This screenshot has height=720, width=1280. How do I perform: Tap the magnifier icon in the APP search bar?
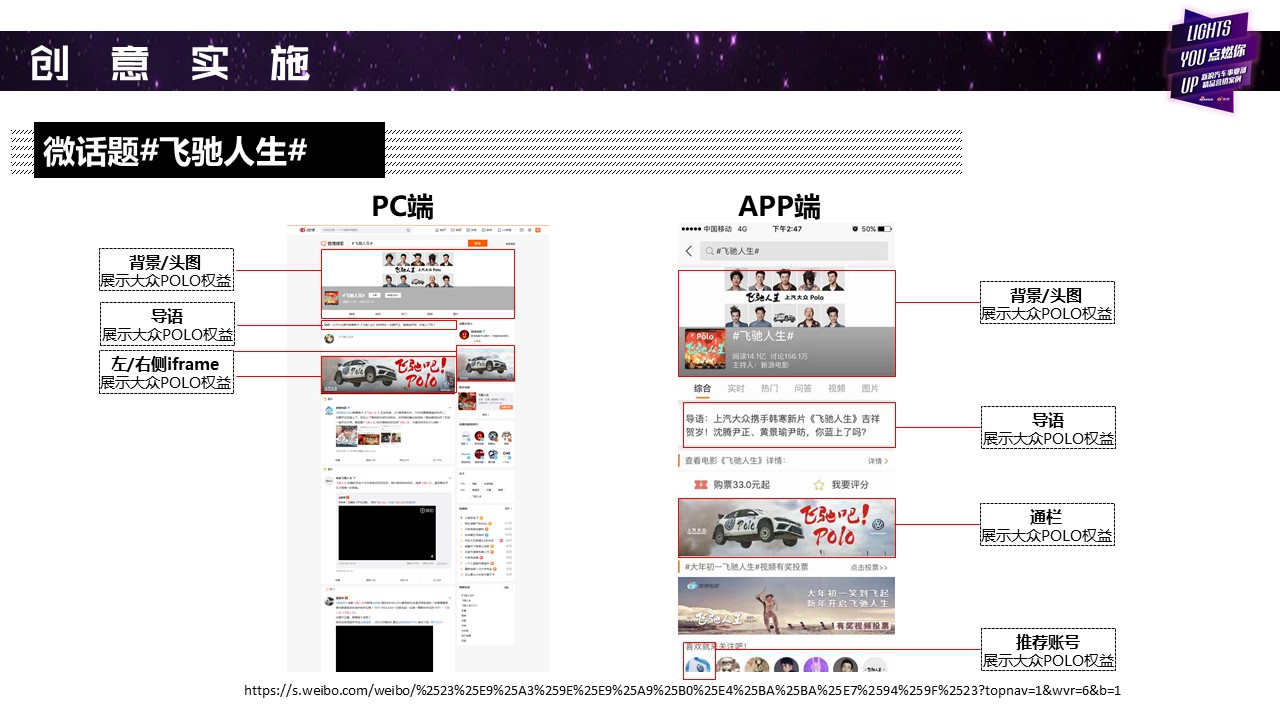coord(709,252)
